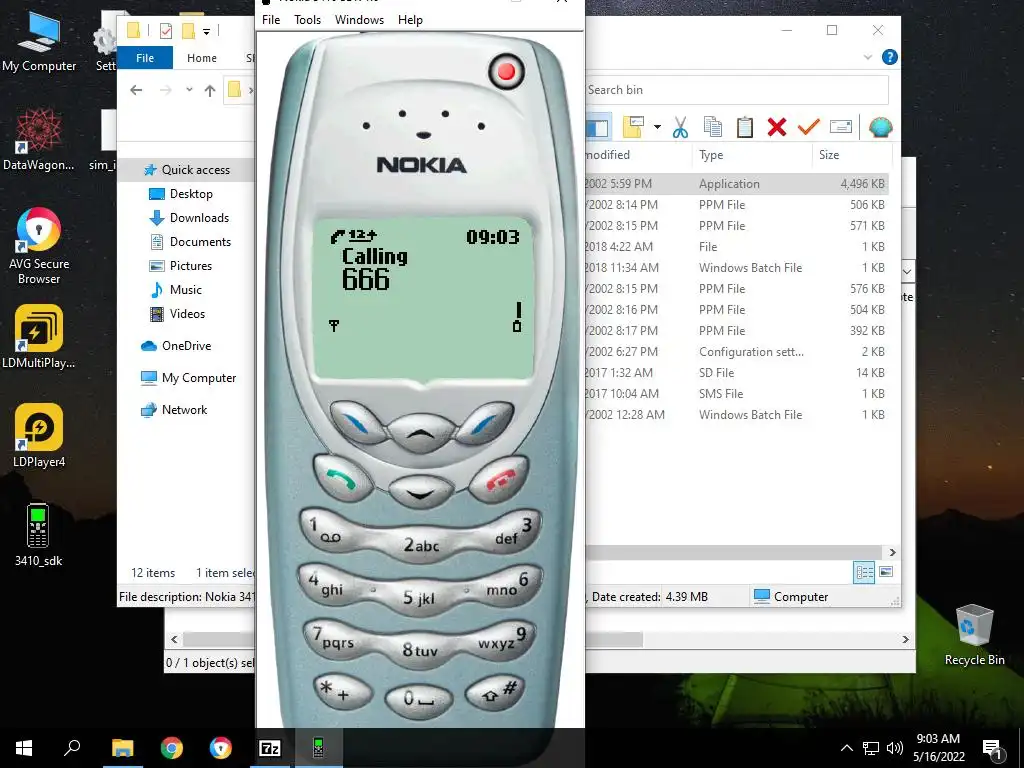The image size is (1024, 768).
Task: Tap the 2abc key
Action: [421, 545]
